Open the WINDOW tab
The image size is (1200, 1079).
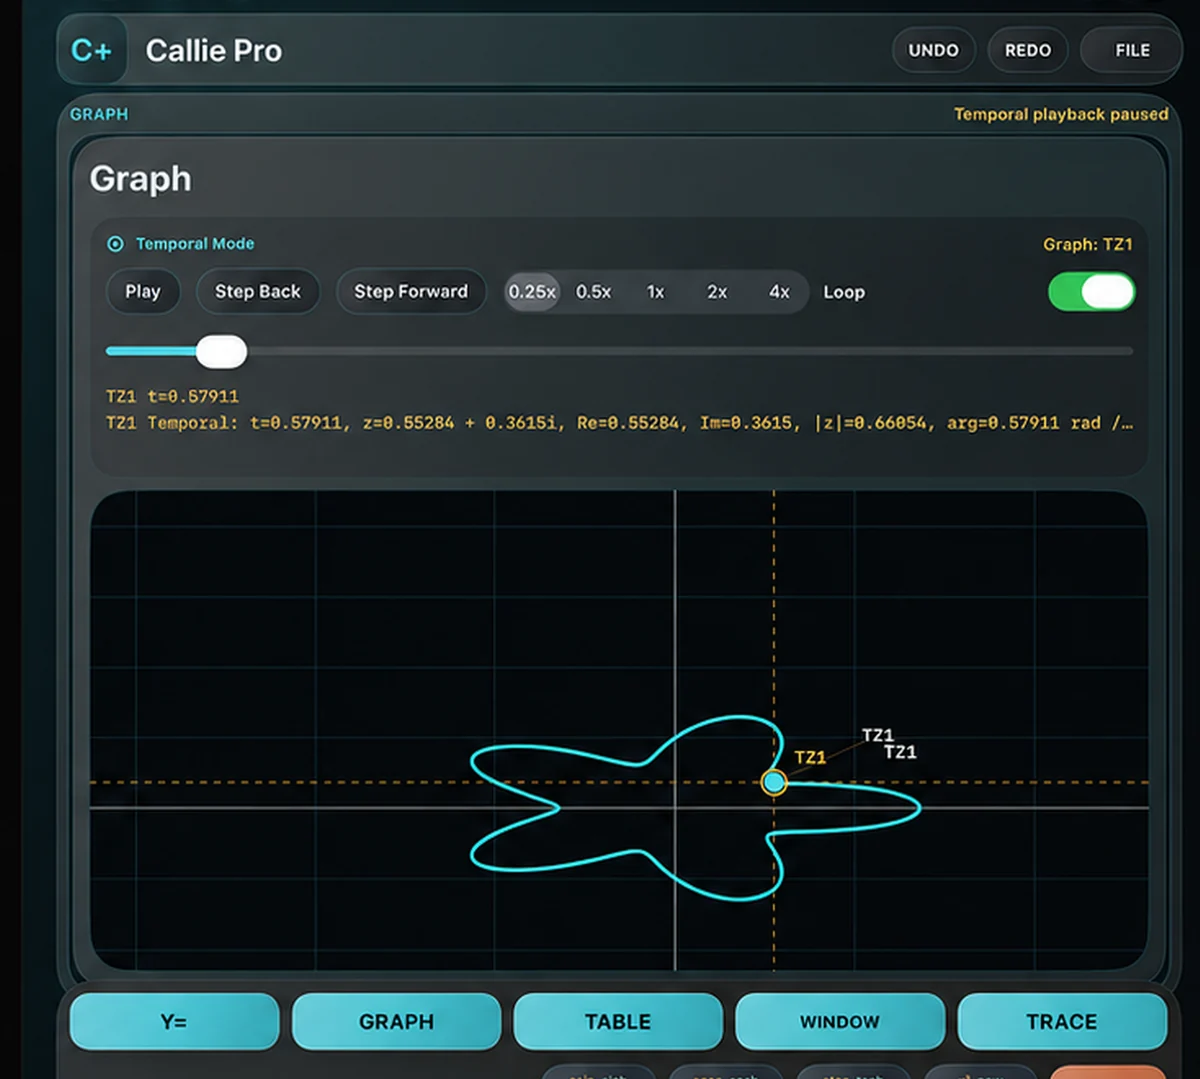click(x=840, y=1022)
